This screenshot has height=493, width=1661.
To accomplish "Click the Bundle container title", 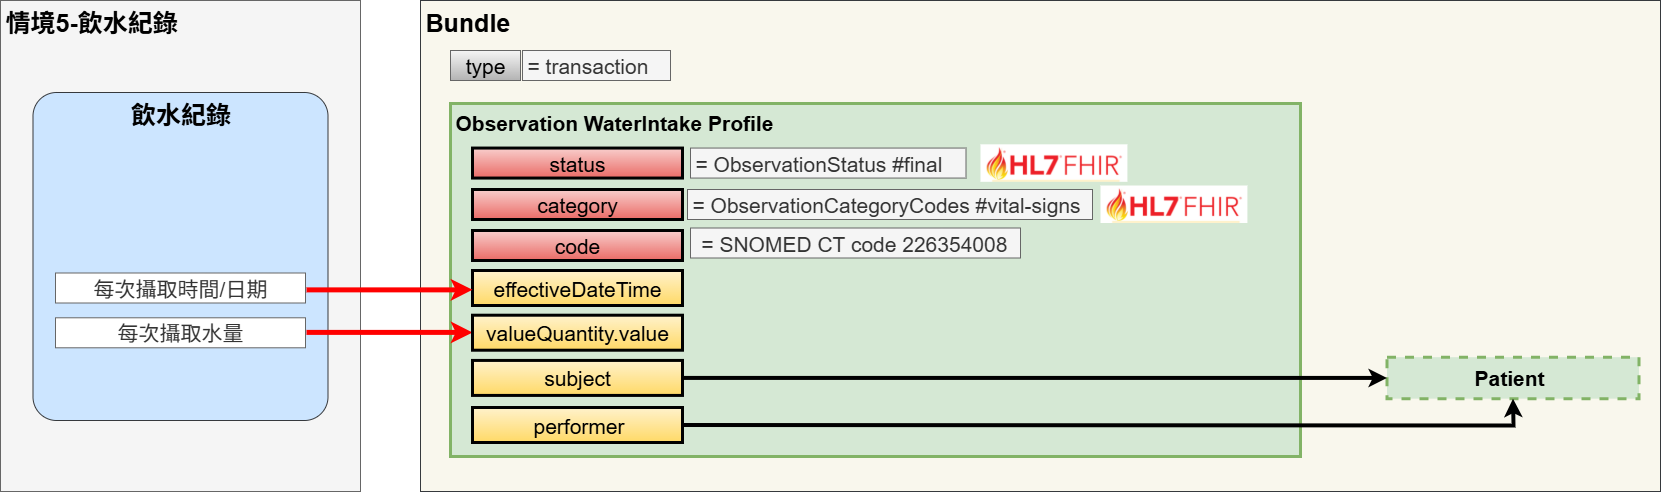I will point(468,23).
